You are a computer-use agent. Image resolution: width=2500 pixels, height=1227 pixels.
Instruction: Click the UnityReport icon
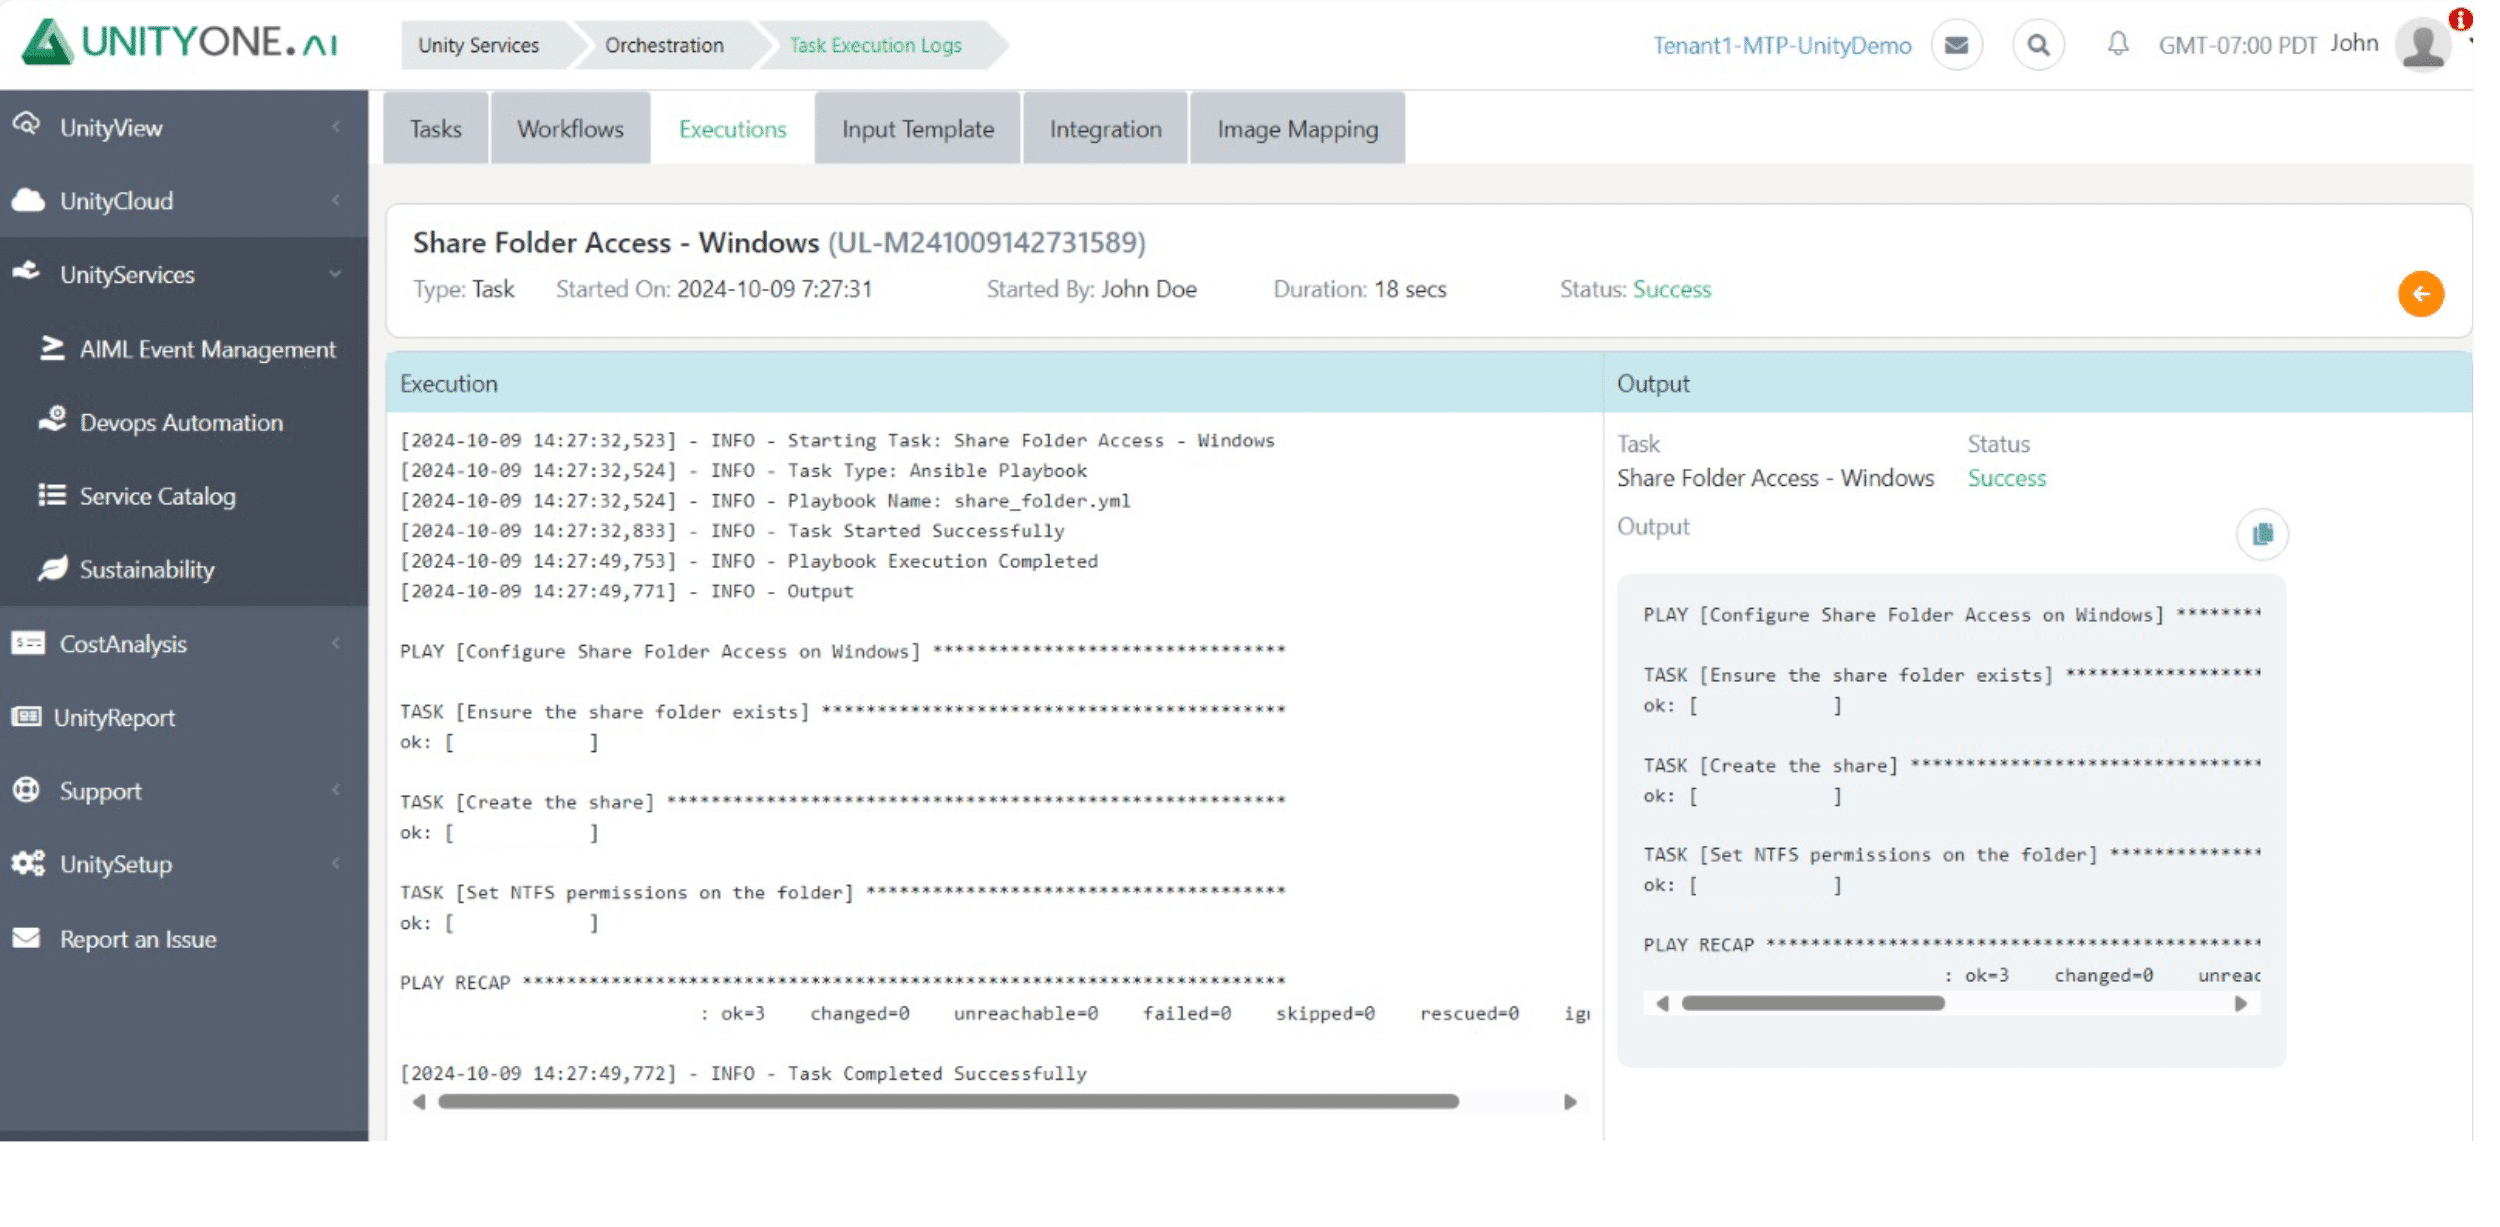26,716
